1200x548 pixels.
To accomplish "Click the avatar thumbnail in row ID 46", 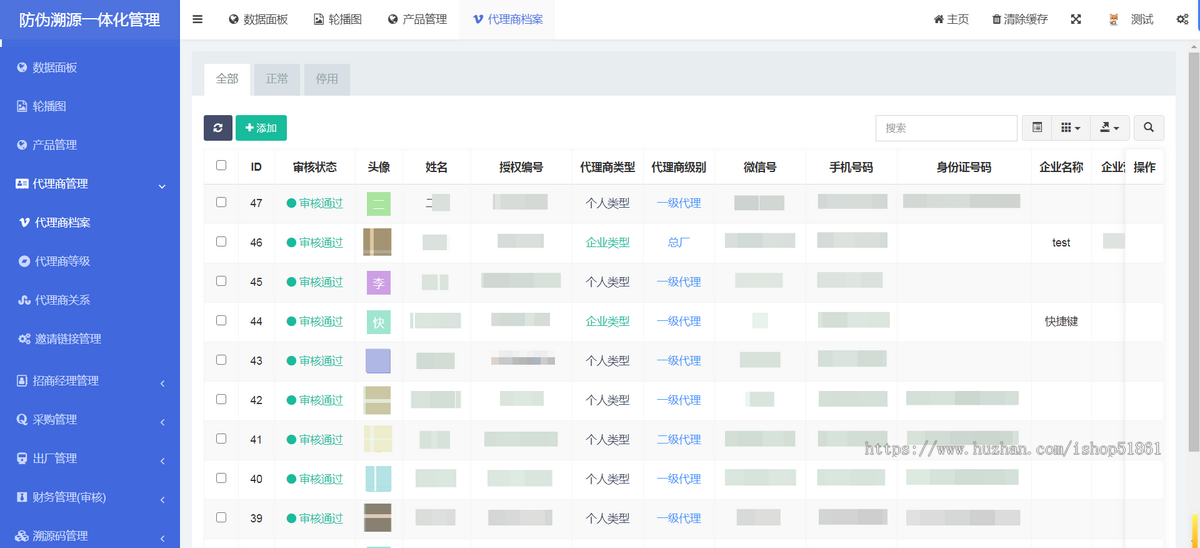I will pyautogui.click(x=377, y=242).
